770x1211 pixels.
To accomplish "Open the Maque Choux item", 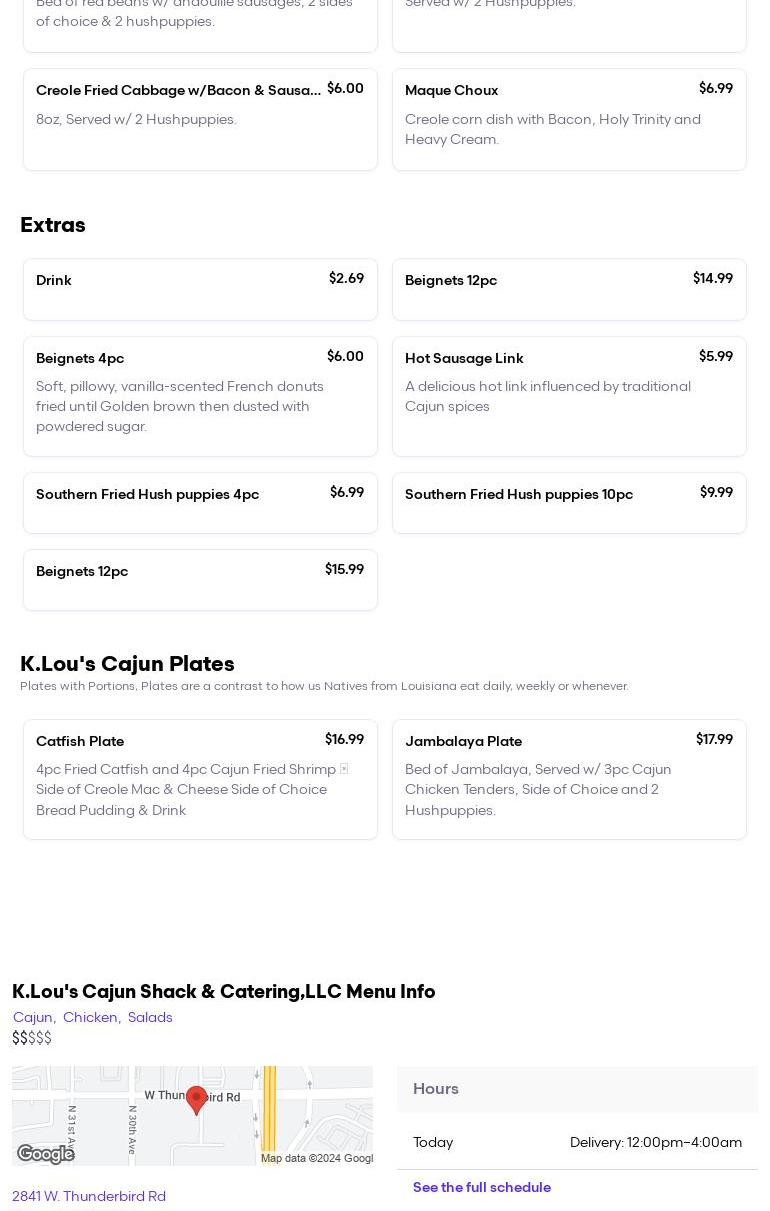I will [569, 119].
